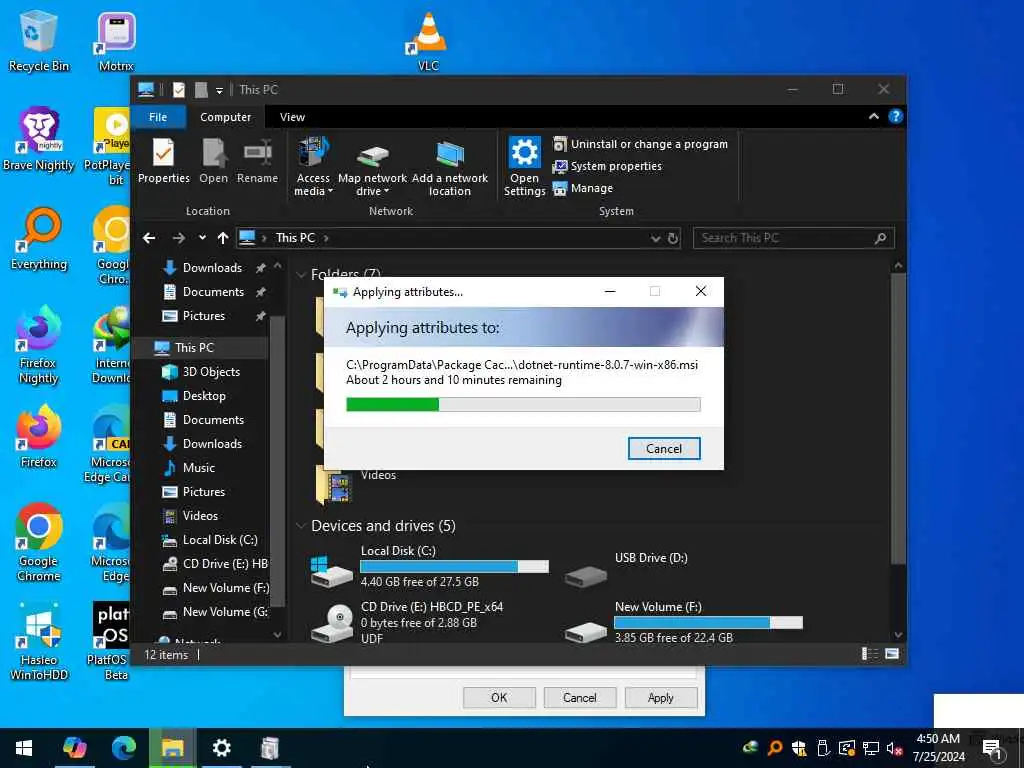Open Explorer help question mark icon
This screenshot has height=768, width=1024.
895,116
